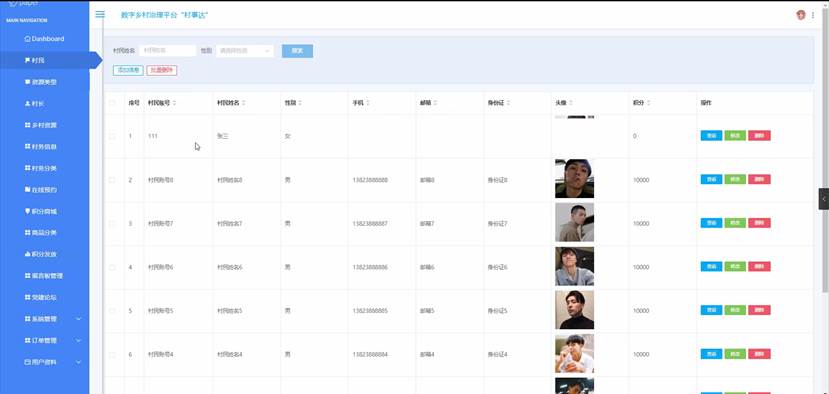The height and width of the screenshot is (394, 829).
Task: Go to 商品分类 in sidebar
Action: [44, 233]
